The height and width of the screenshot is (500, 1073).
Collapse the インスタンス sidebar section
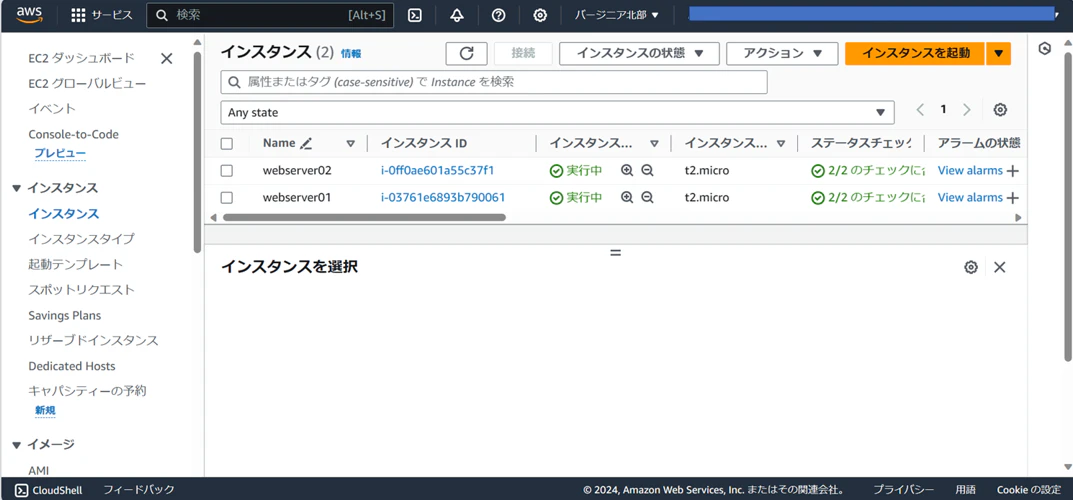point(17,188)
